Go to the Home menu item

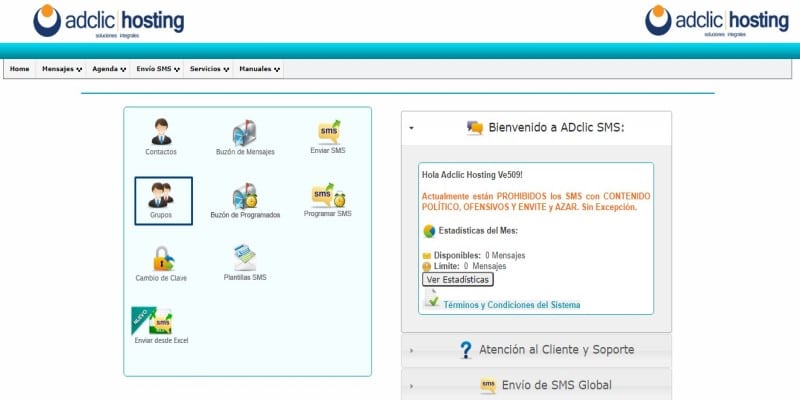pos(19,69)
